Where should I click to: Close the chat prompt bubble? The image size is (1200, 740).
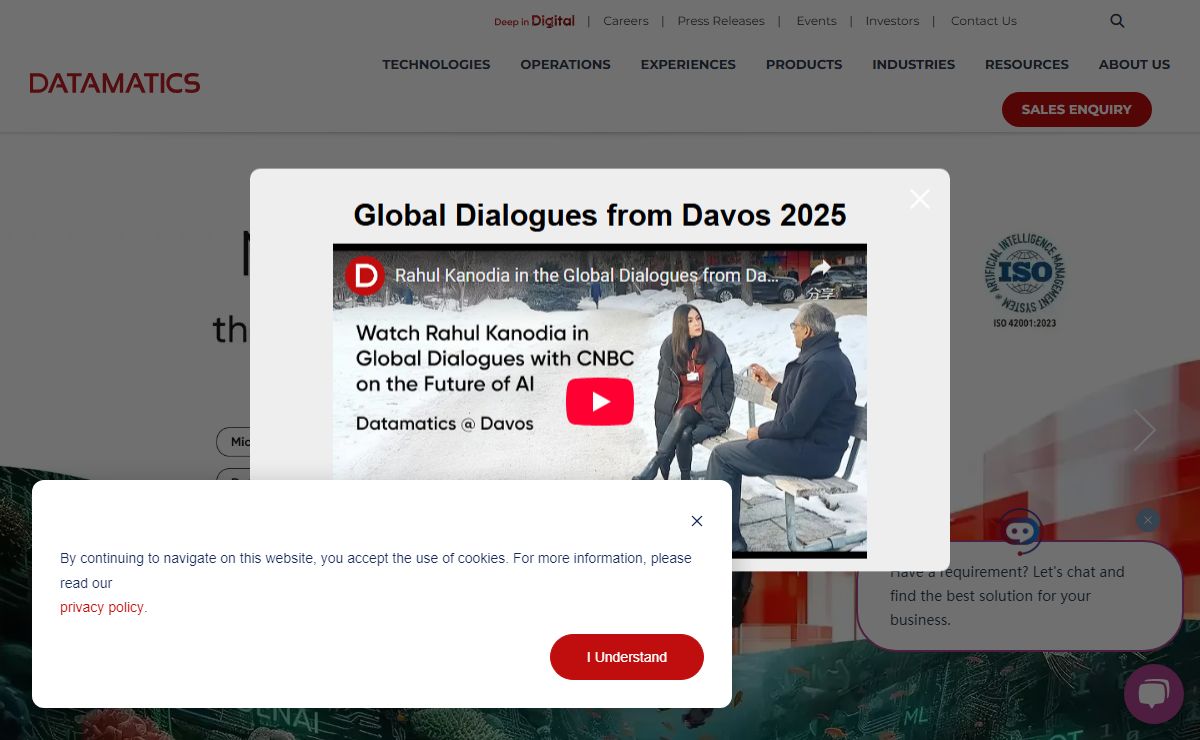coord(1148,520)
